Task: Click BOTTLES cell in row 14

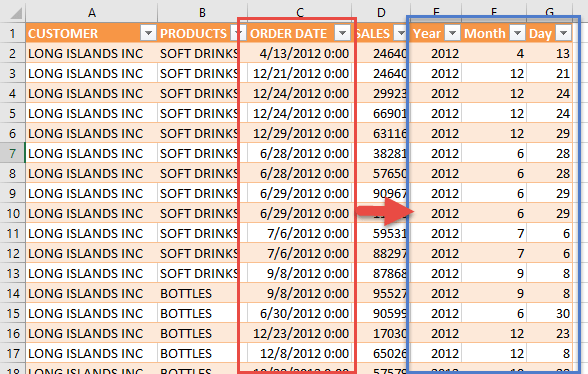Action: pyautogui.click(x=202, y=293)
